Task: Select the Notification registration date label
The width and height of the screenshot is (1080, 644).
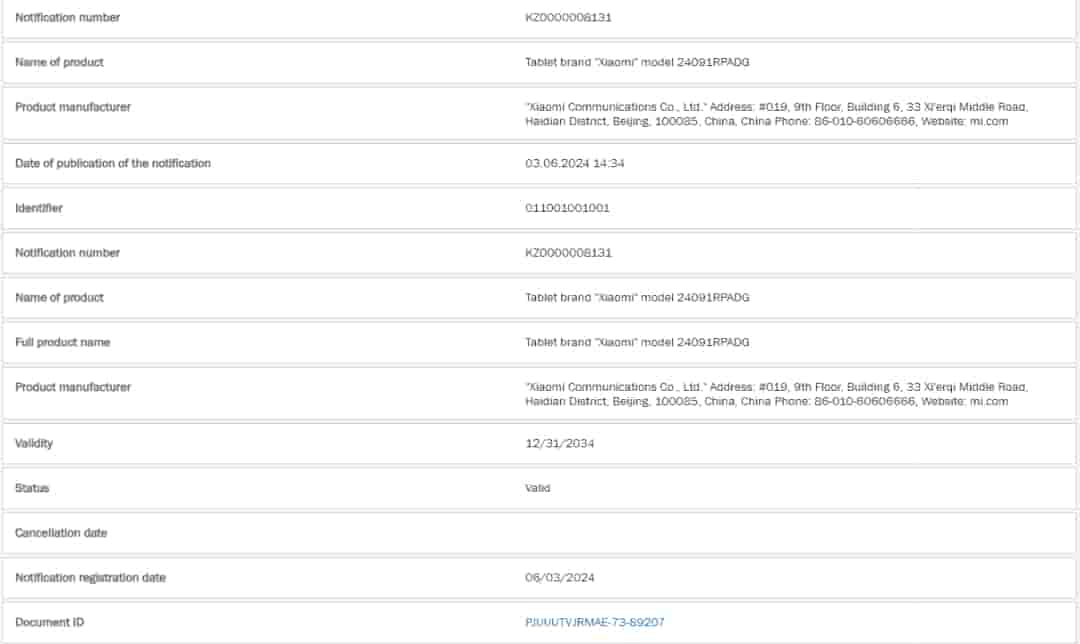Action: pyautogui.click(x=90, y=578)
